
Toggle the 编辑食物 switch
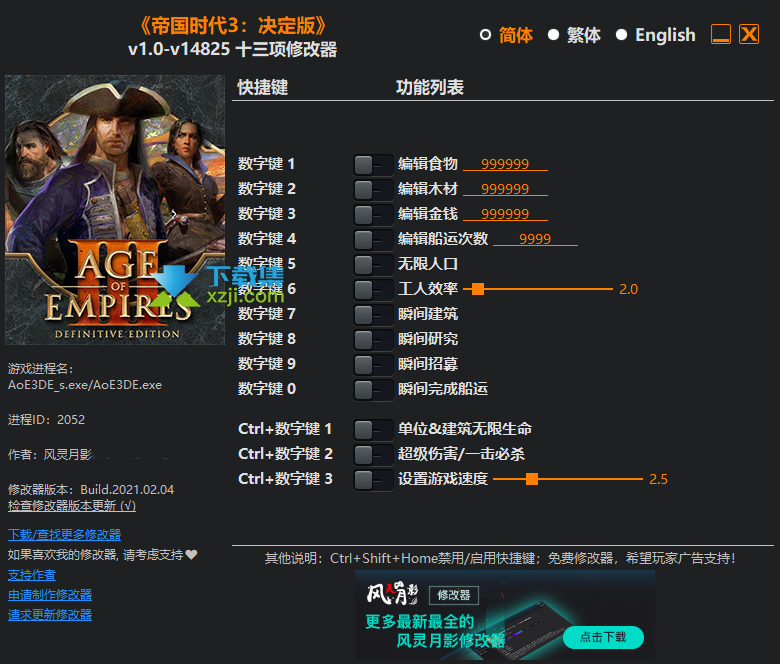coord(373,165)
